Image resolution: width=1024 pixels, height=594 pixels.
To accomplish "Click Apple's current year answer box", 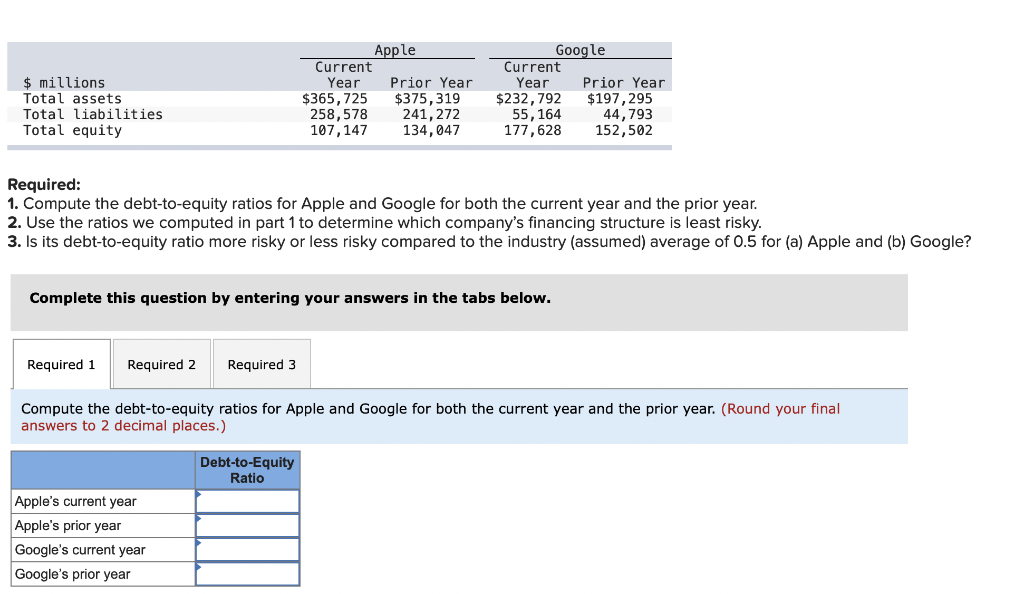I will coord(250,501).
